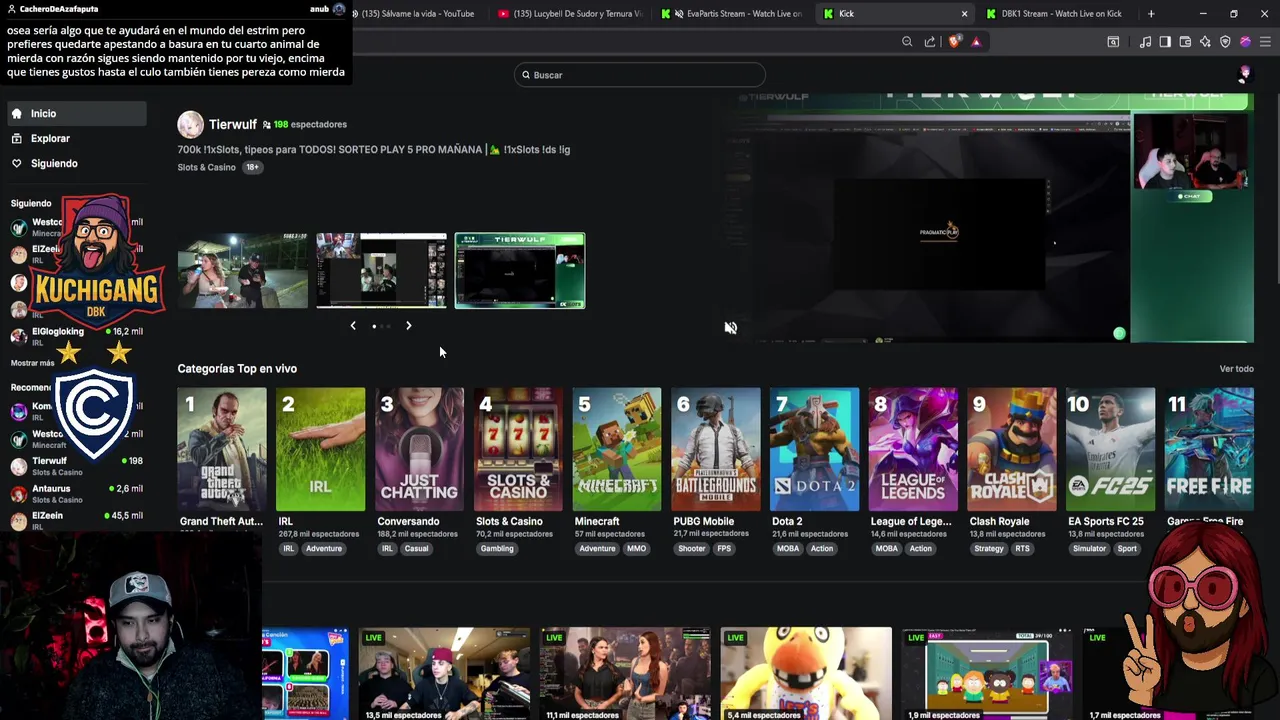Open the browser hamburger menu

click(x=1265, y=42)
